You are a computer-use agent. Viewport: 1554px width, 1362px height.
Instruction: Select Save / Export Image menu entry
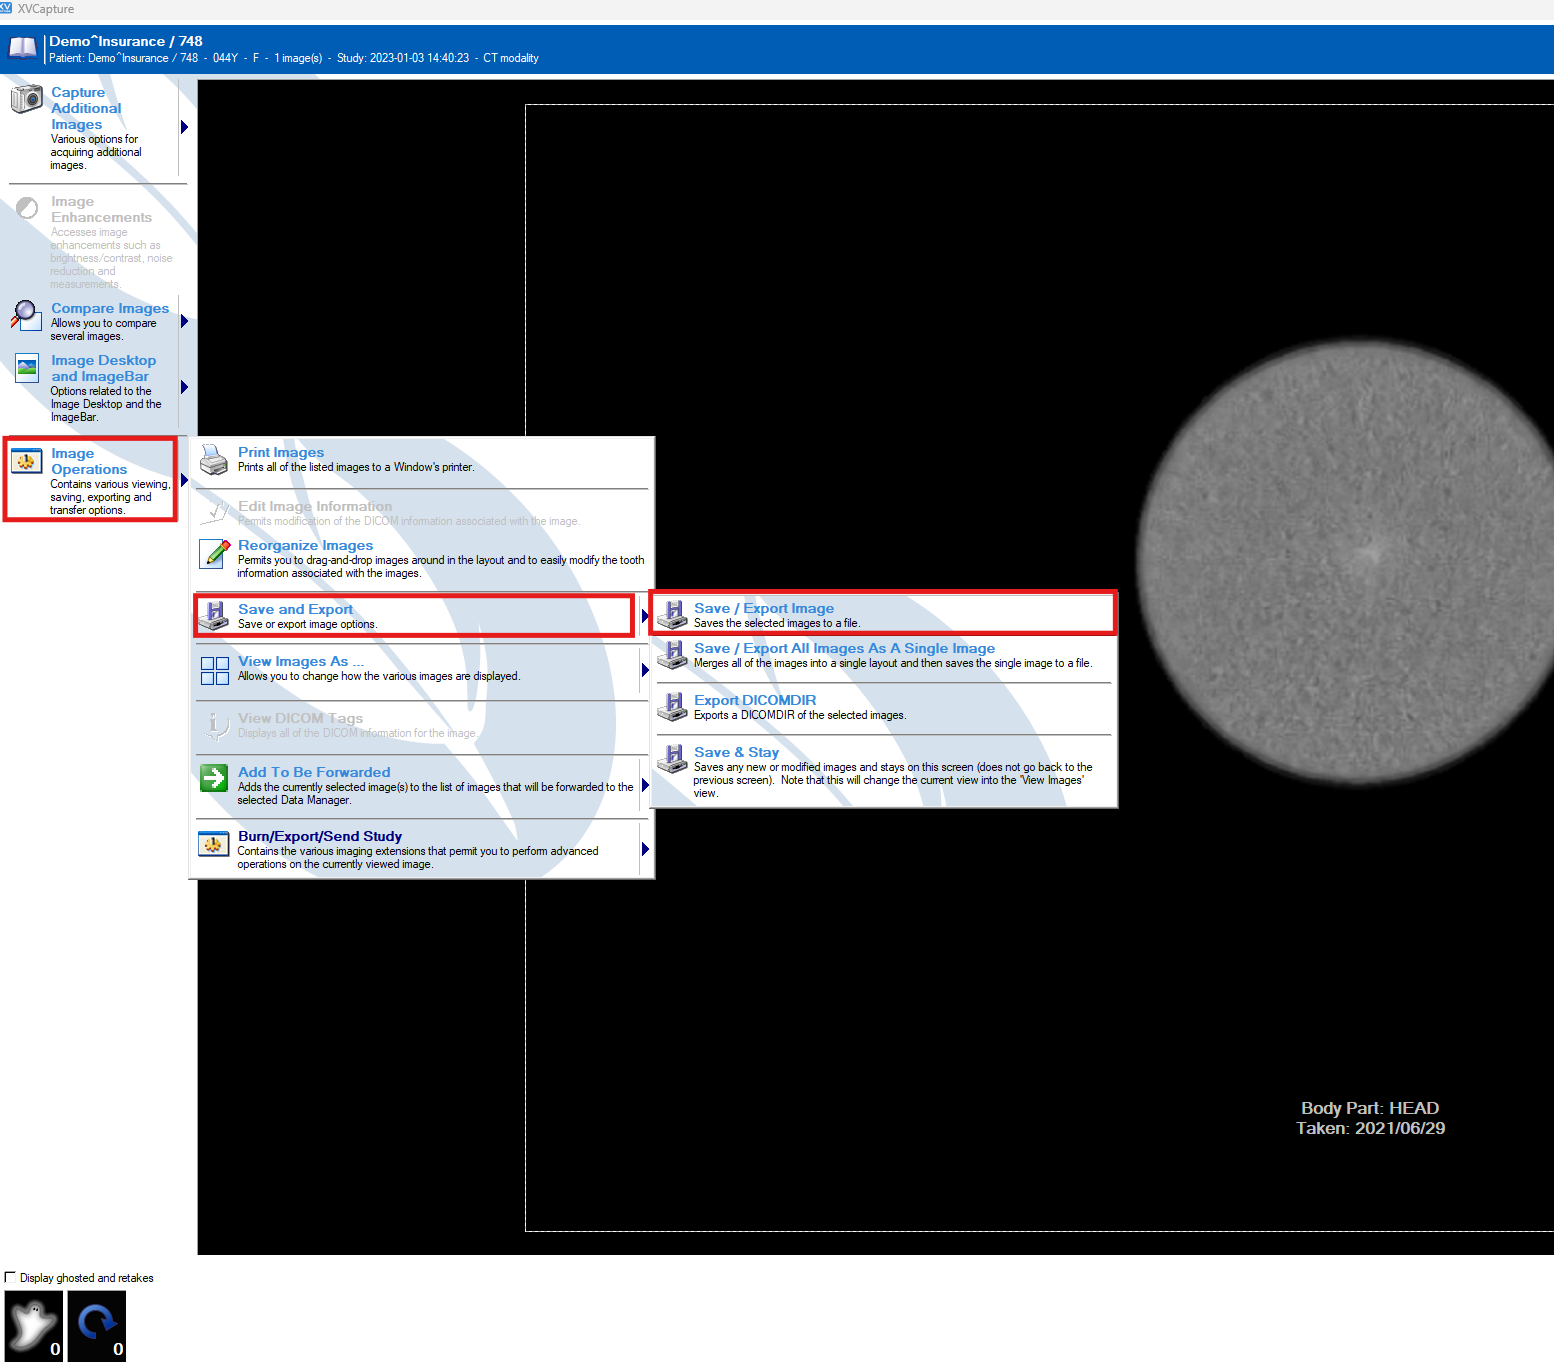(x=764, y=608)
